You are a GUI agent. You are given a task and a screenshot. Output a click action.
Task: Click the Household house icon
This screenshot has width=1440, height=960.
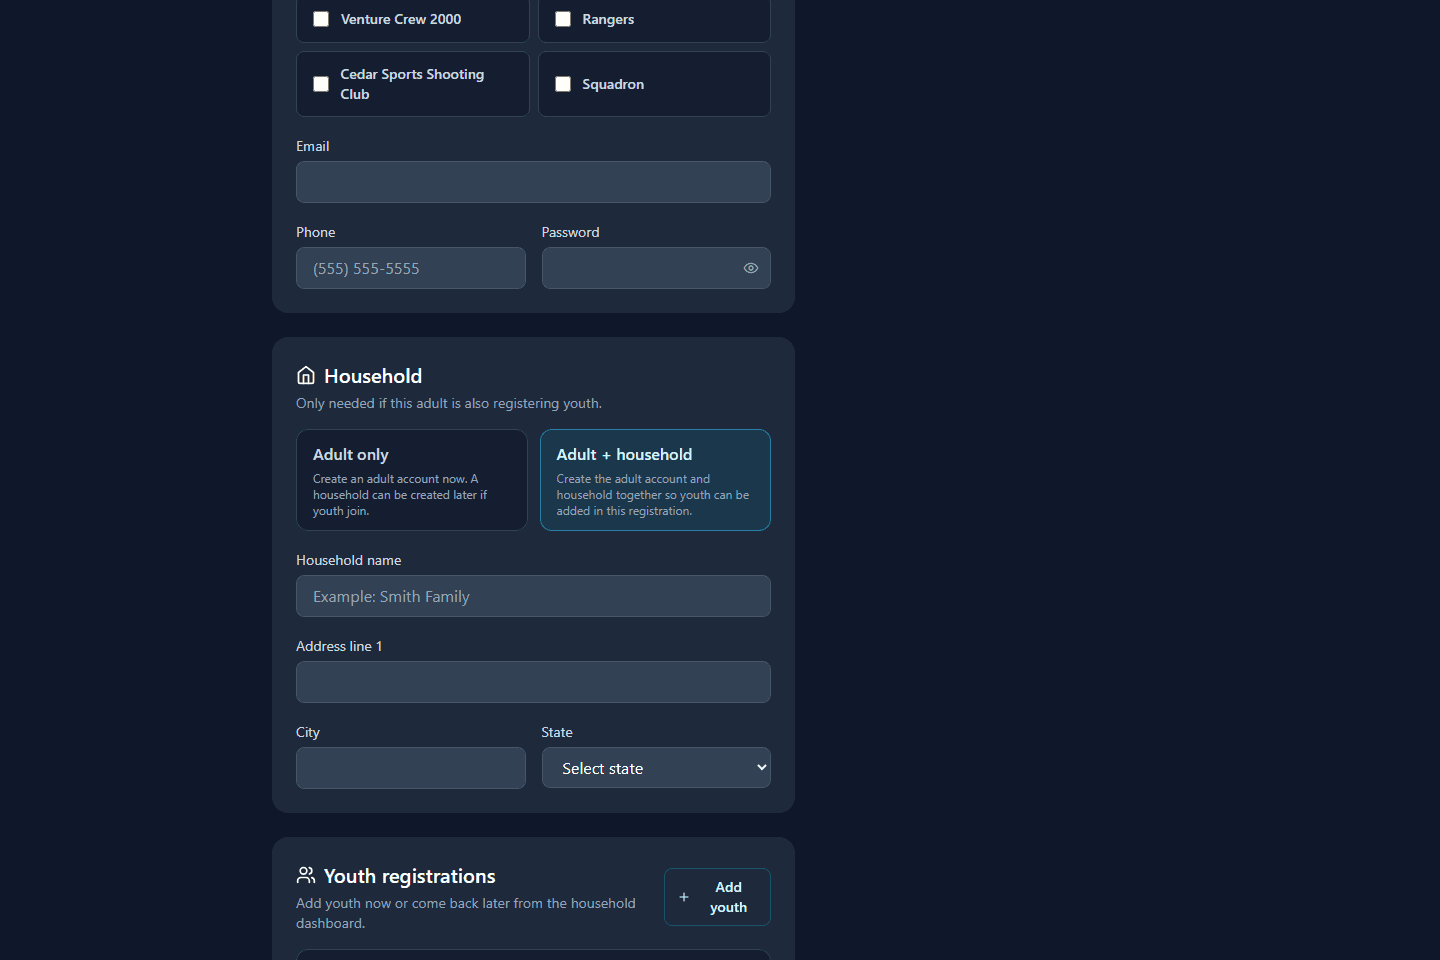pyautogui.click(x=306, y=375)
